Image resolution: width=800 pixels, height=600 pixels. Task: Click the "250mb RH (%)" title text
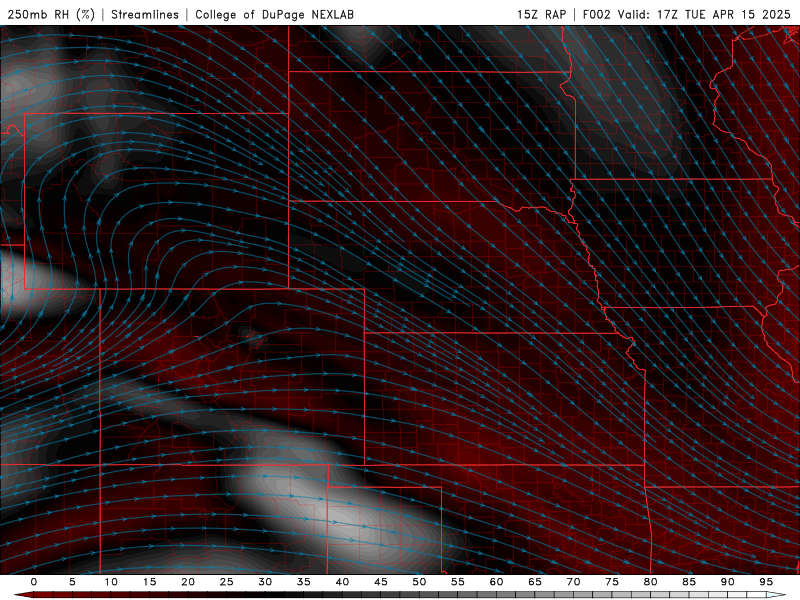pyautogui.click(x=52, y=14)
